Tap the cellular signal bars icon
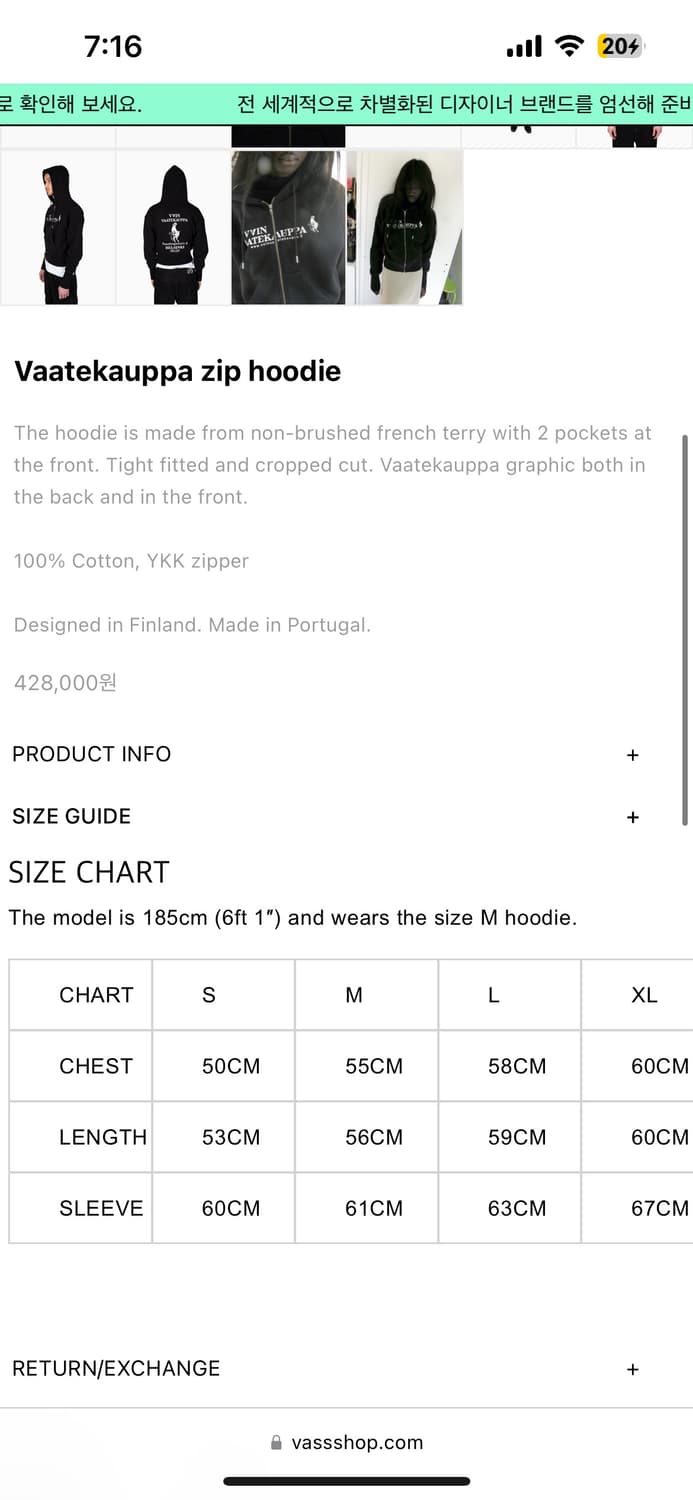 point(524,46)
